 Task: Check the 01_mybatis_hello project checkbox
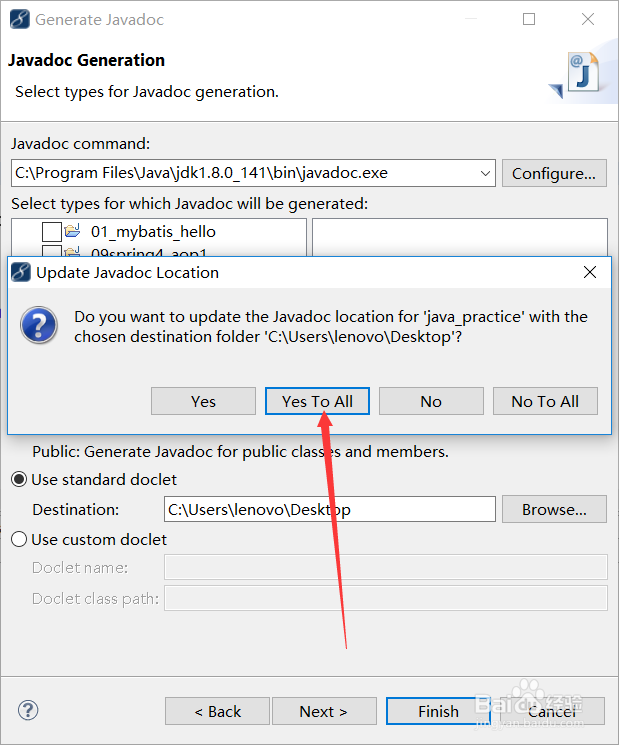[52, 232]
